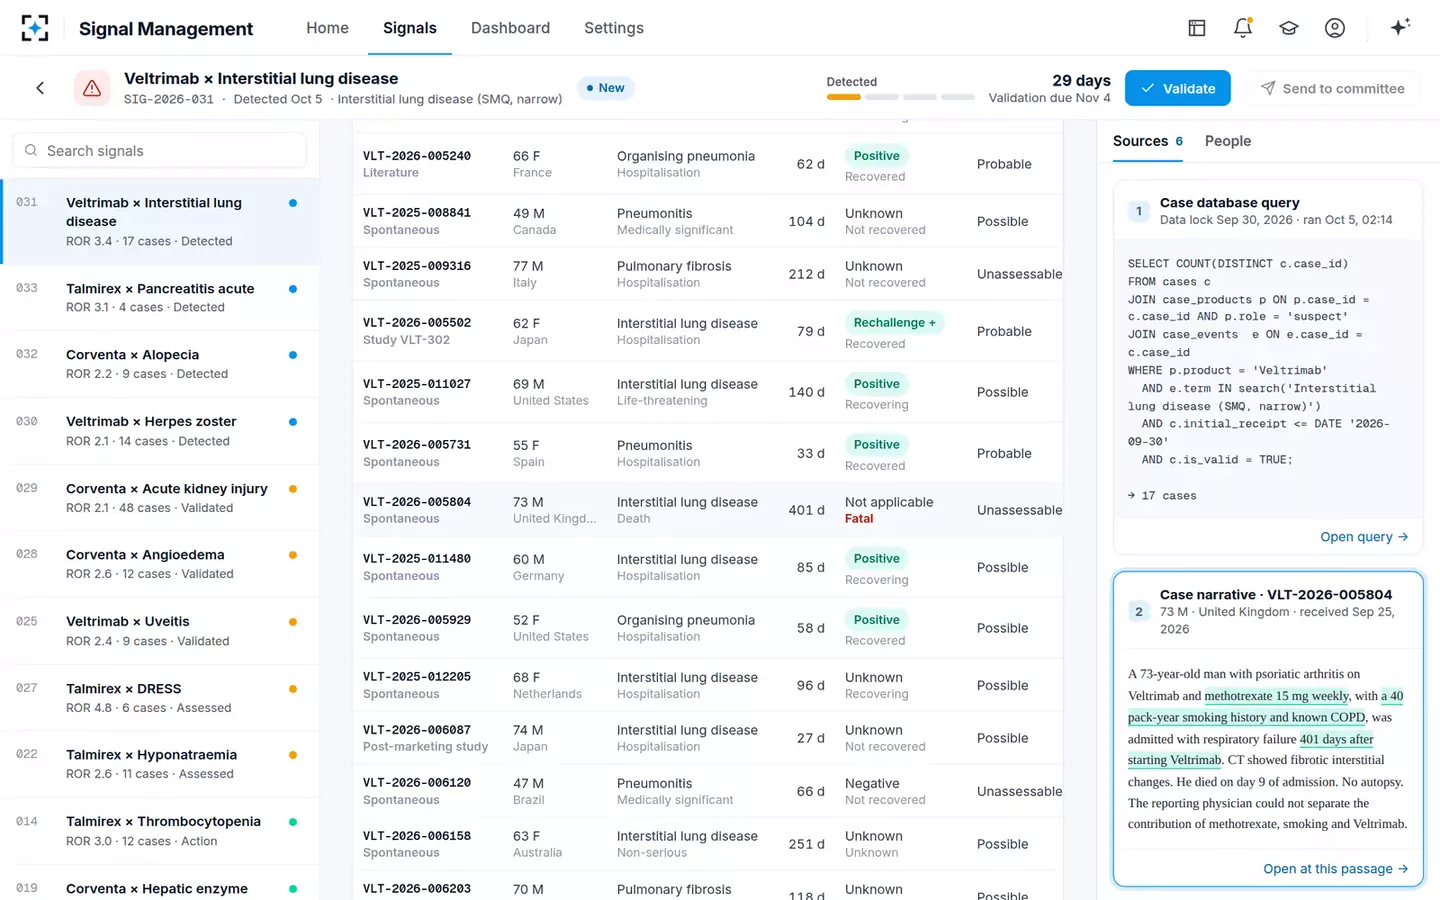Select the Talmirex × DRESS signal

pos(160,698)
